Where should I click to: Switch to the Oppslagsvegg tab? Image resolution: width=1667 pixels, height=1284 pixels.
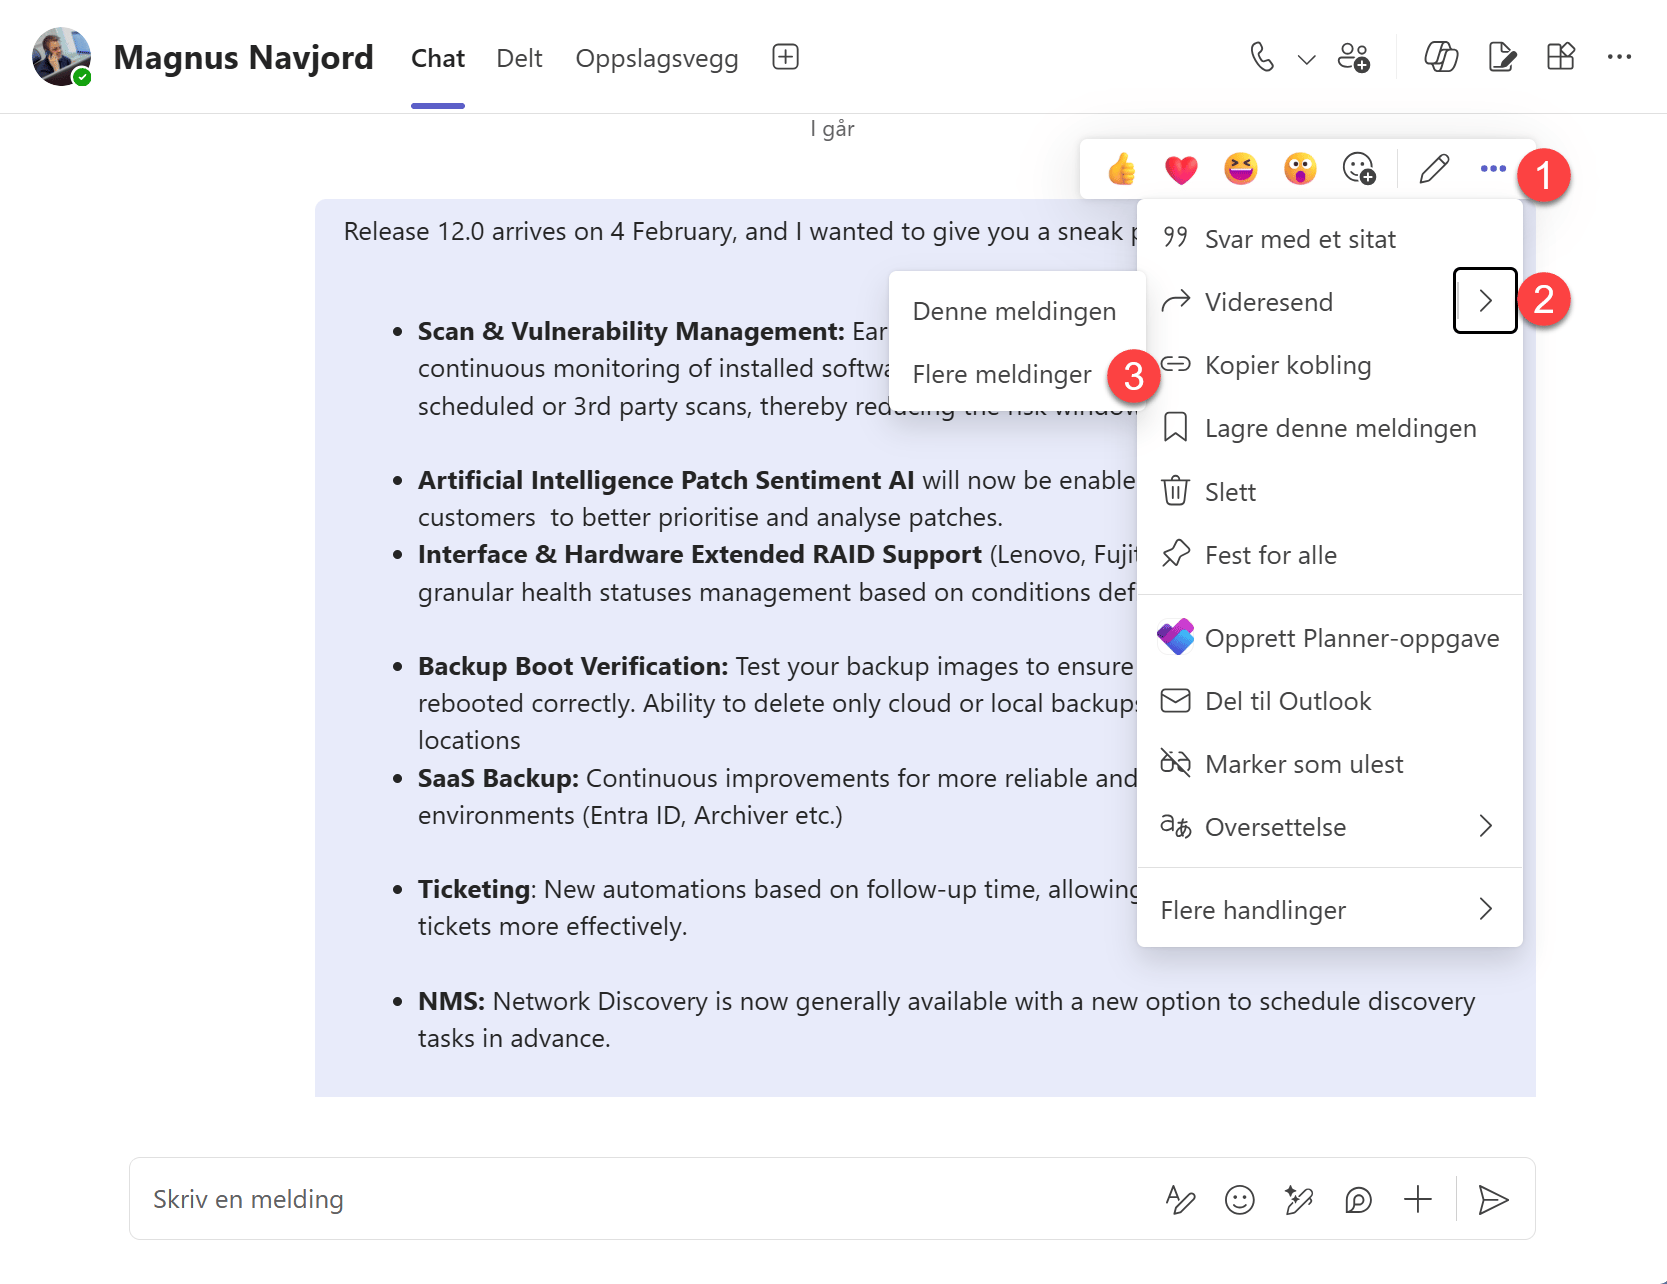(x=656, y=57)
